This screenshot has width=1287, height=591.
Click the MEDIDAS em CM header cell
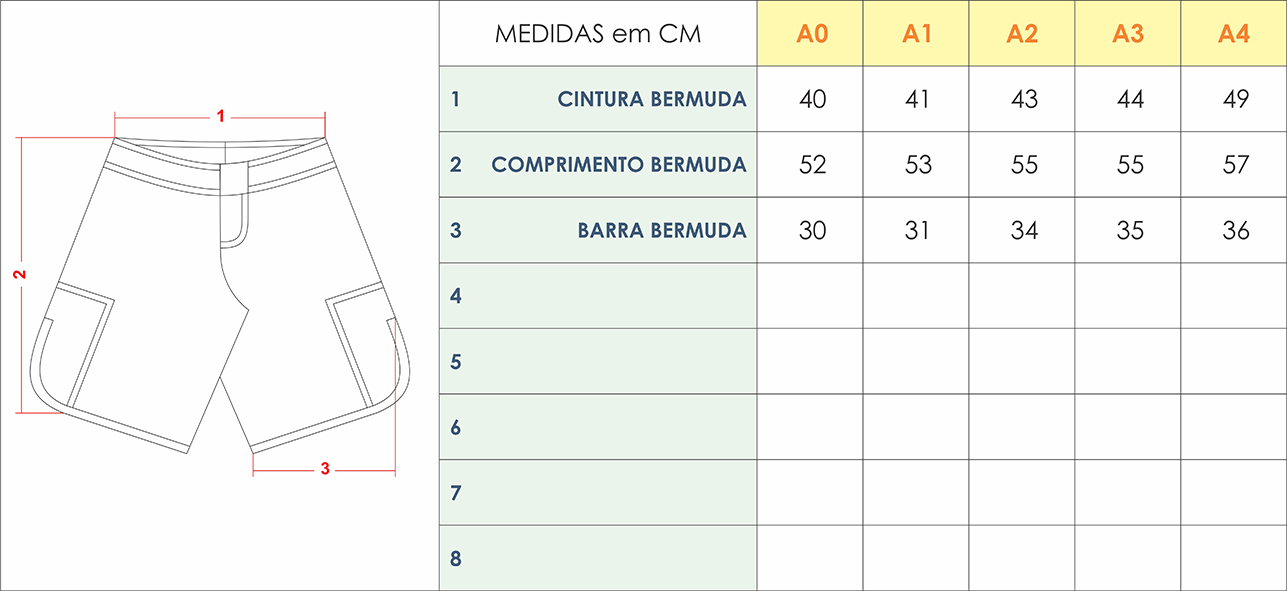(x=598, y=34)
